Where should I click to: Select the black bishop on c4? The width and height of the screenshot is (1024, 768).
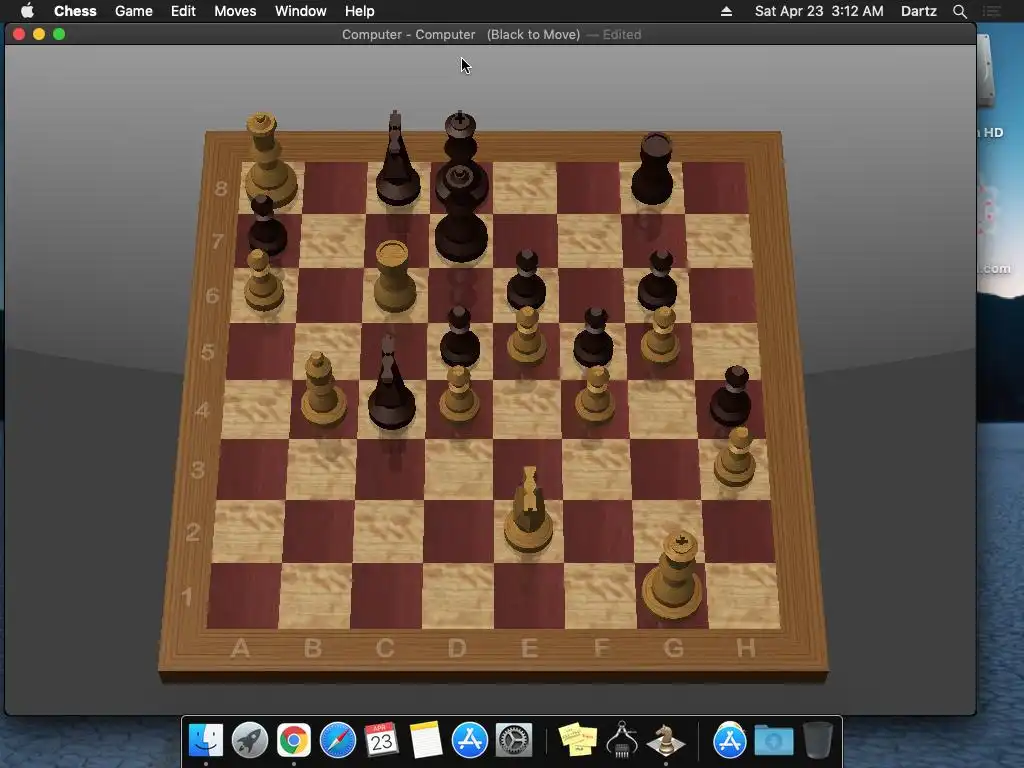click(x=391, y=383)
